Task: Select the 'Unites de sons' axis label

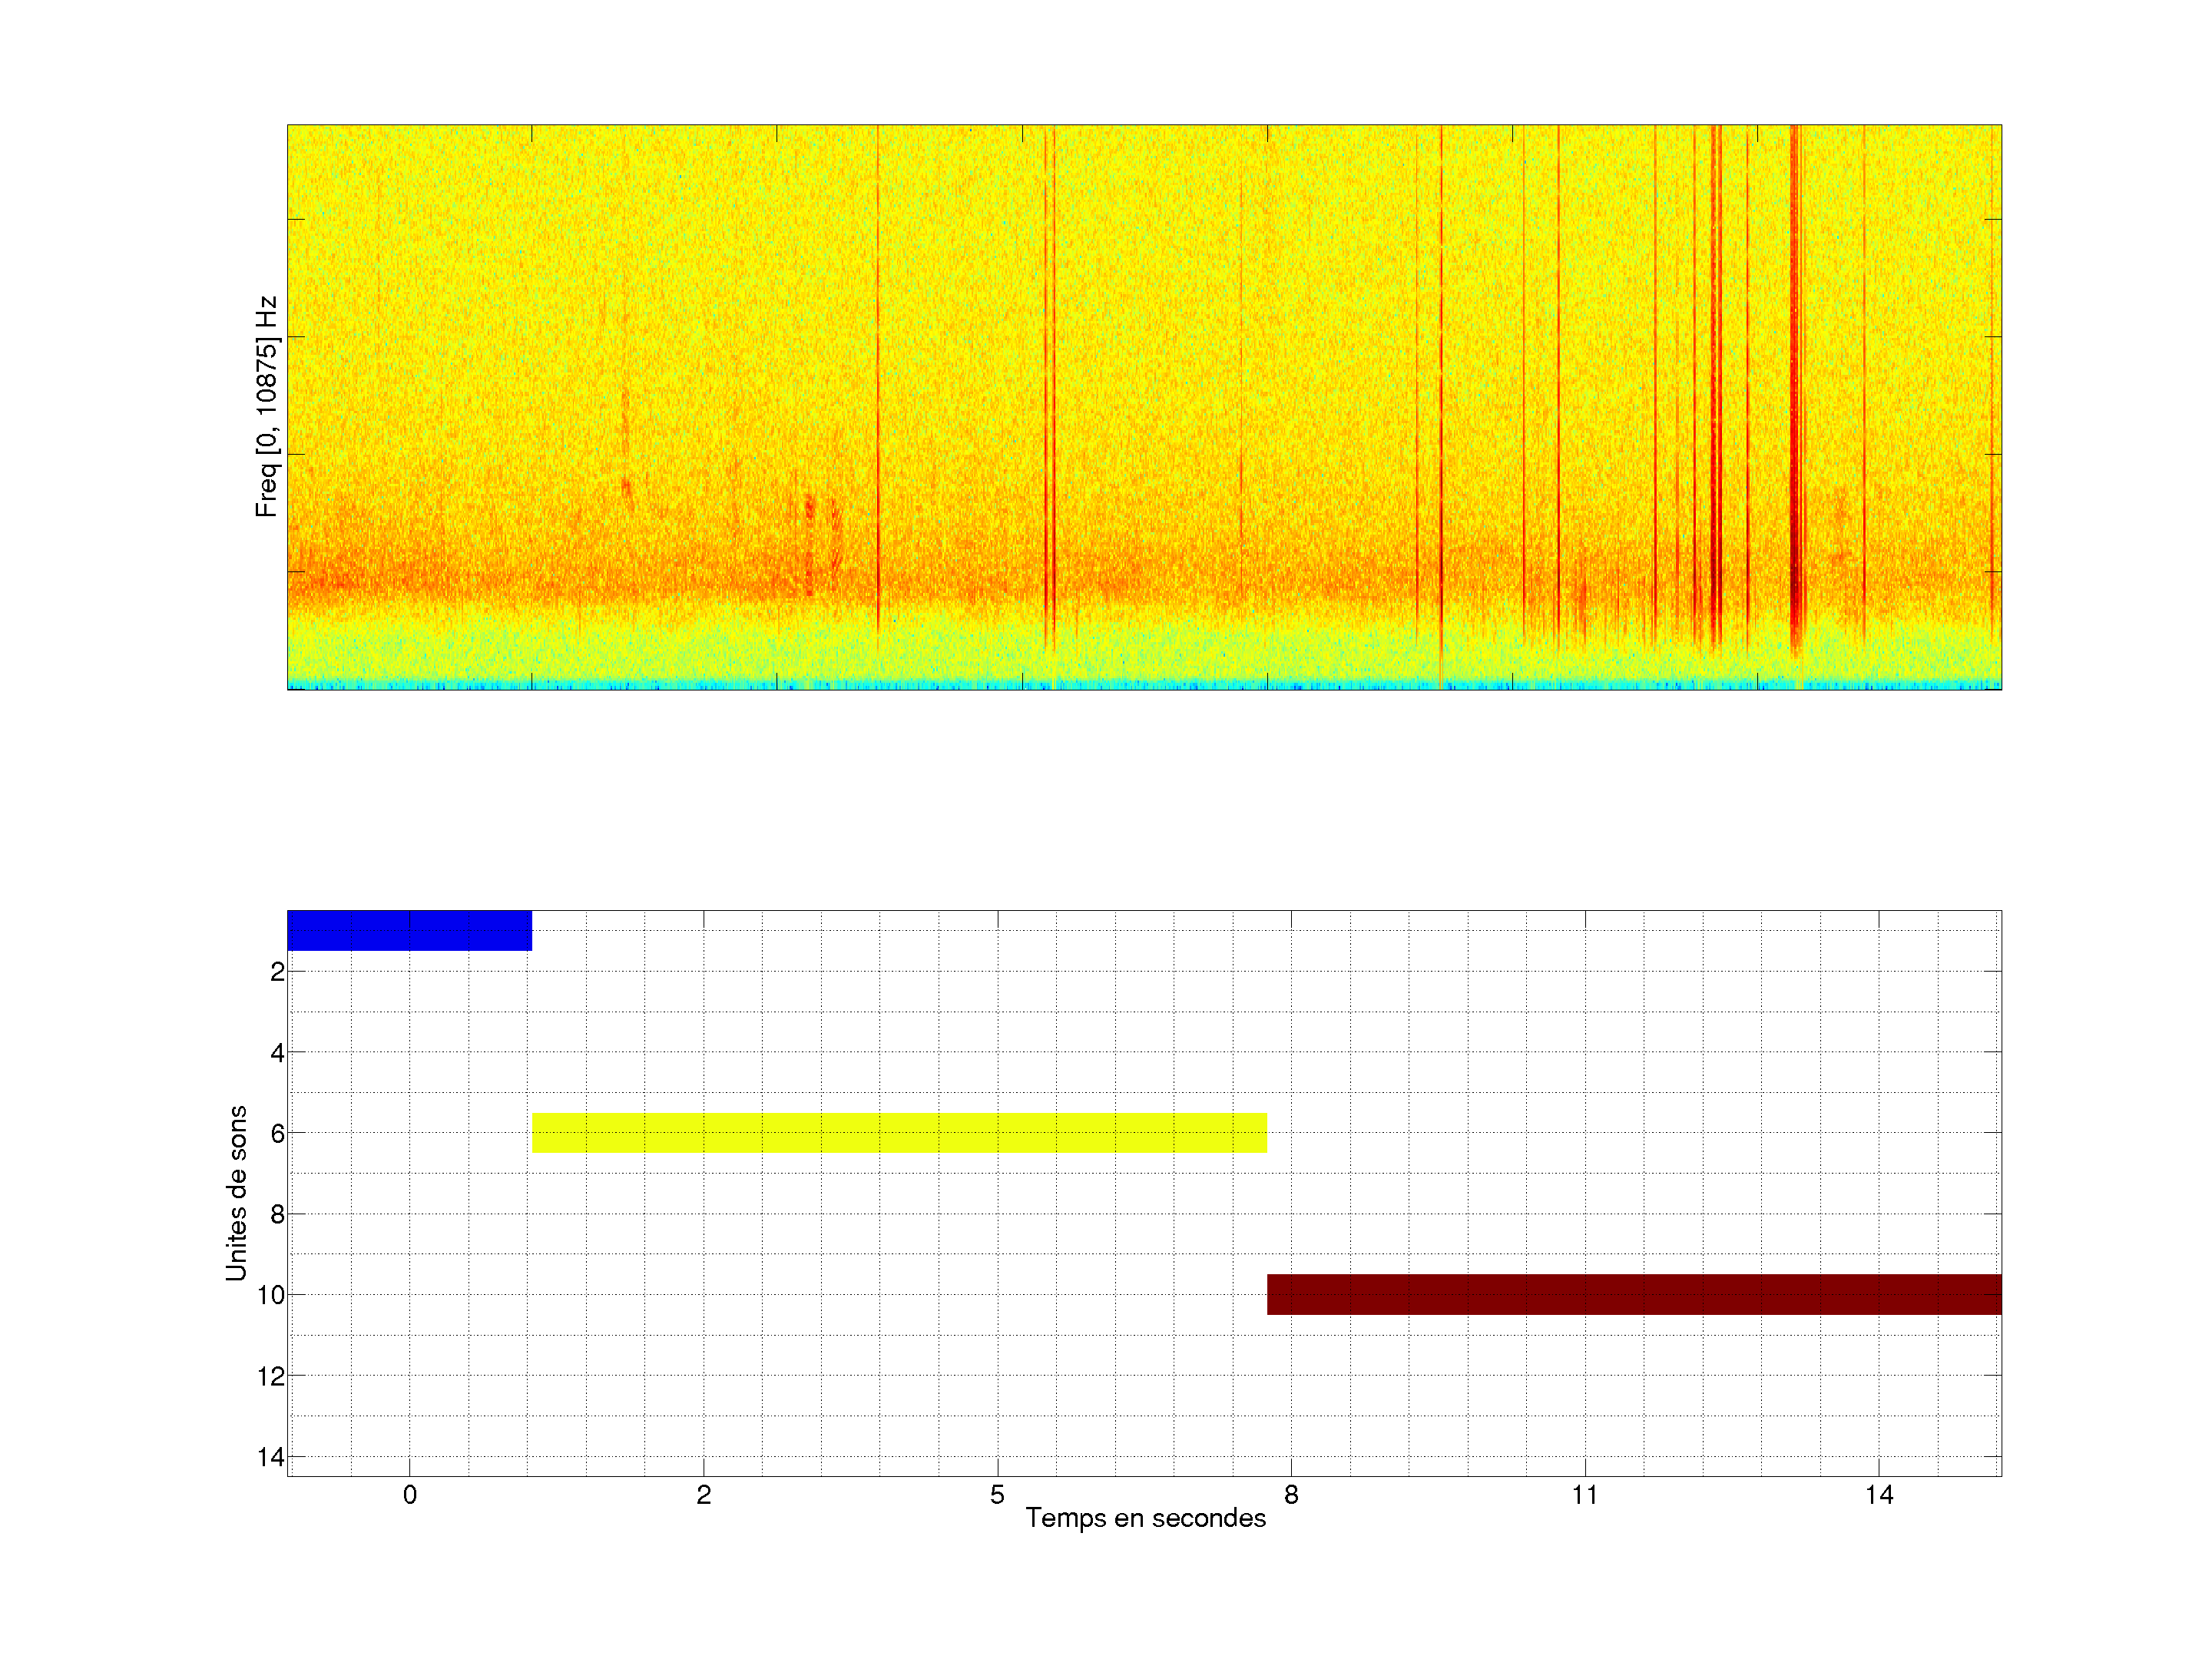Action: click(236, 1193)
